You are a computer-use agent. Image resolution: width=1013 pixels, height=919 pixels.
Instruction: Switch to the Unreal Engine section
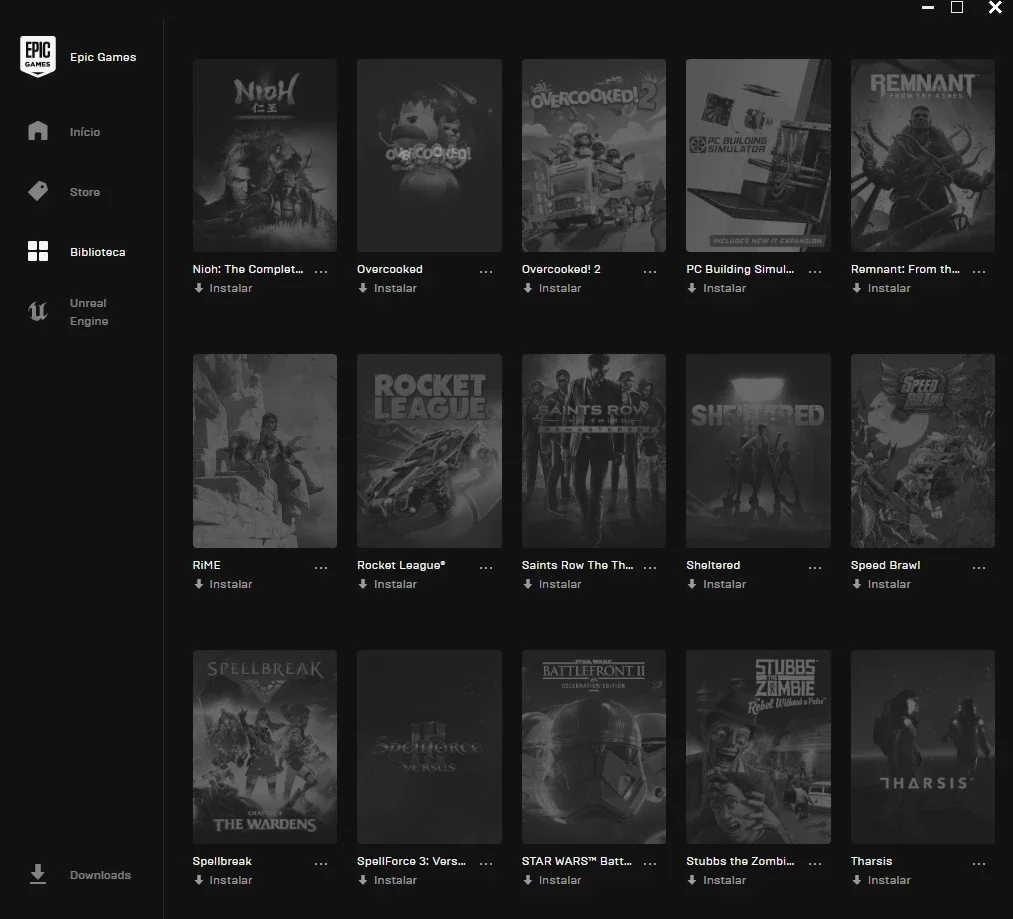pos(89,312)
